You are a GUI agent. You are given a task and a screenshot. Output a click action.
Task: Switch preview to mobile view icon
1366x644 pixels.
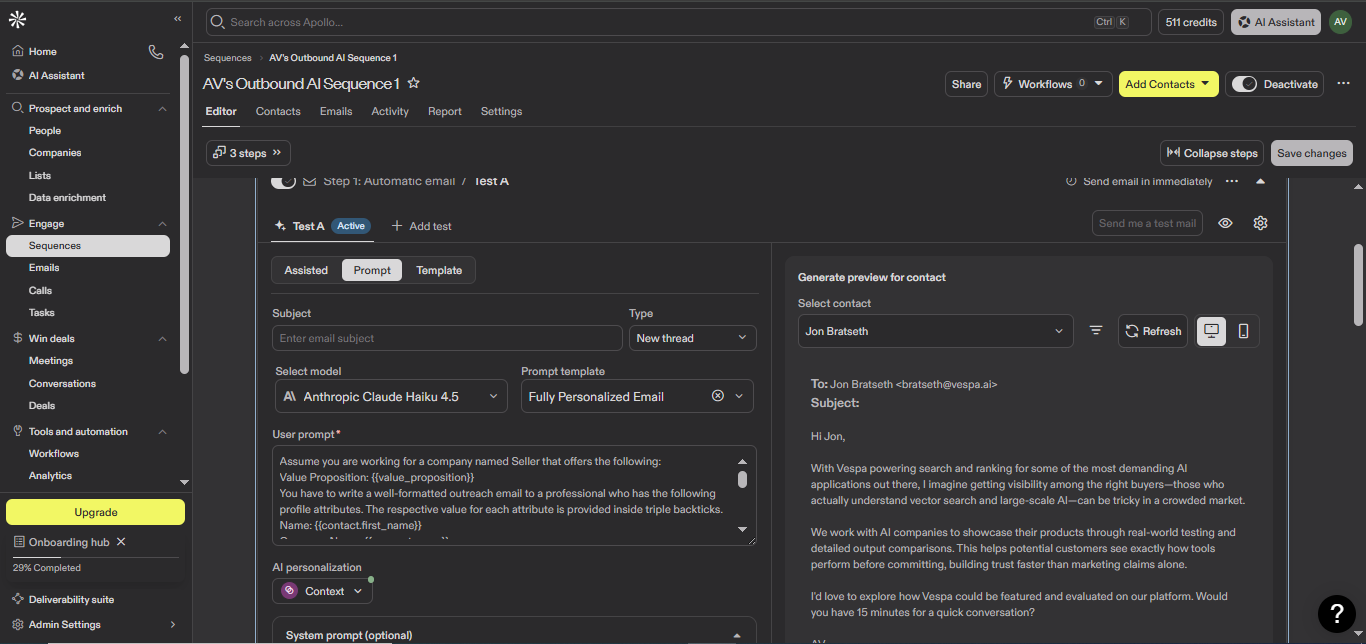tap(1243, 331)
